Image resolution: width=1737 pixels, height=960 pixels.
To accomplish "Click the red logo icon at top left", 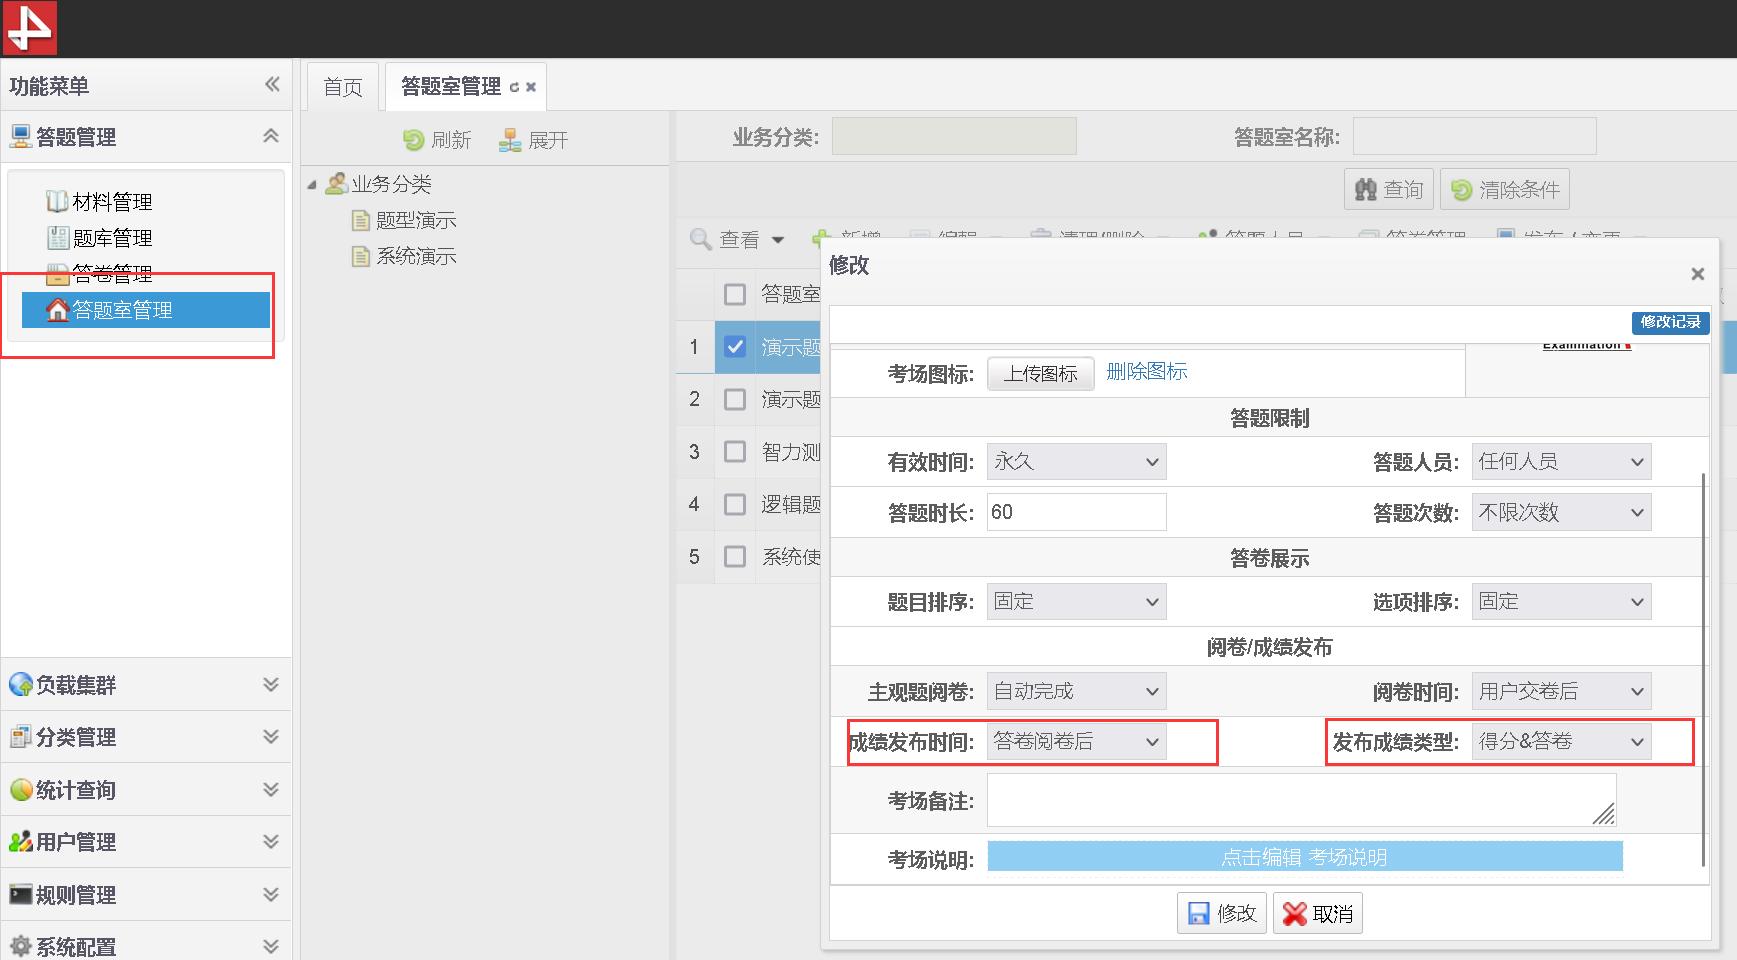I will pos(29,27).
